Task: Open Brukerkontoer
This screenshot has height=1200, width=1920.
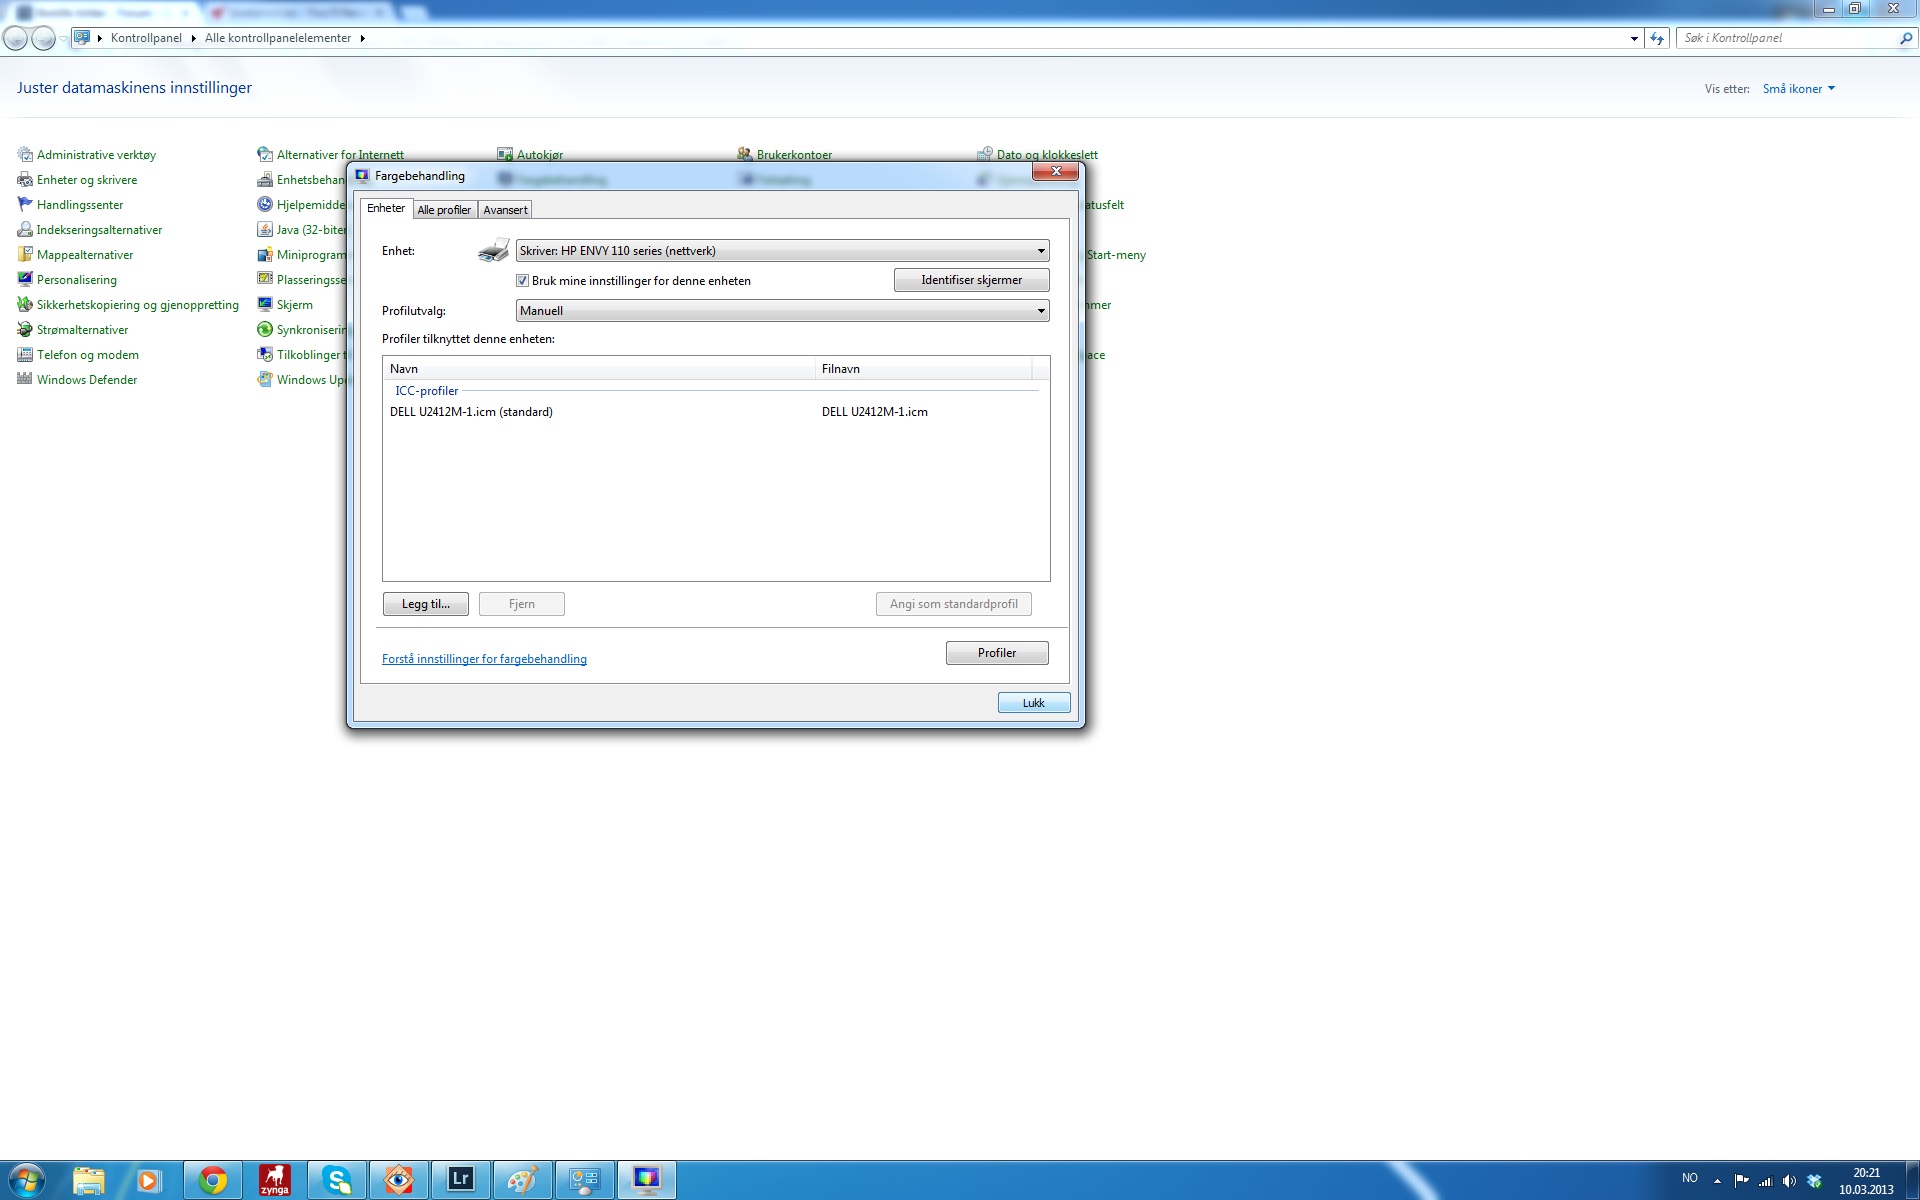Action: (x=785, y=155)
